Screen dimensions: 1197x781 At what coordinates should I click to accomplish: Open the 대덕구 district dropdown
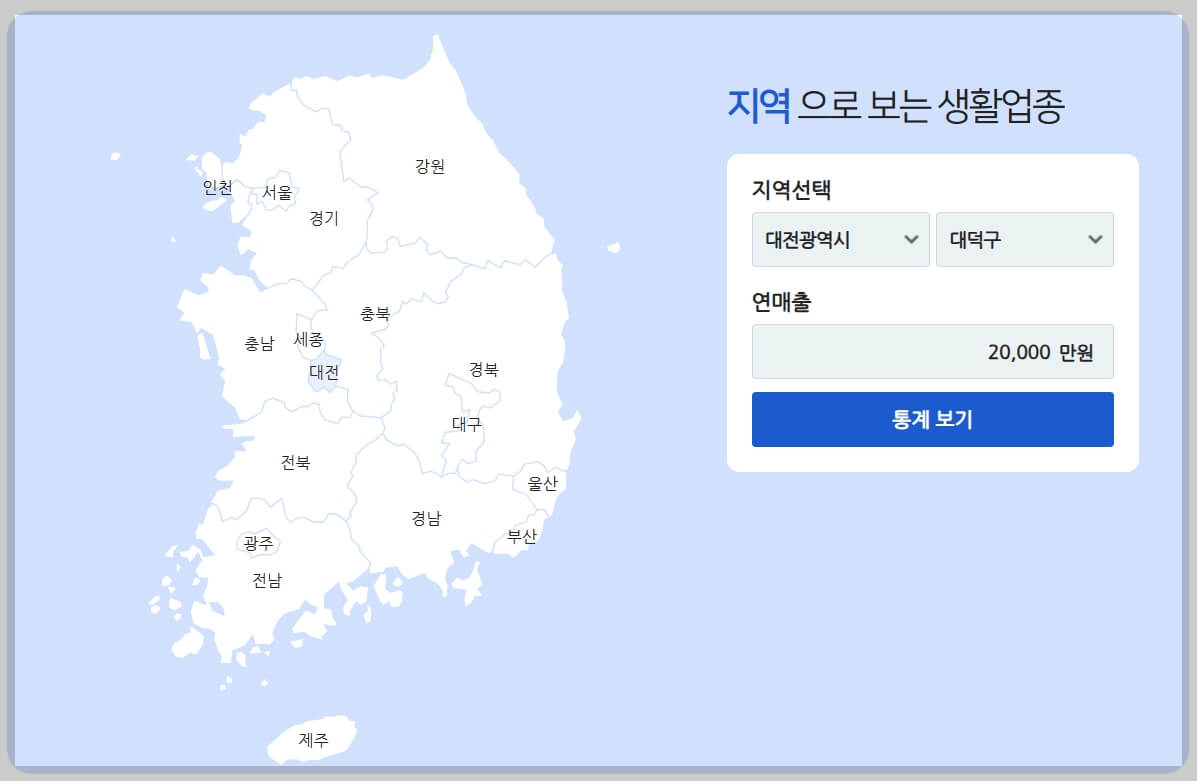tap(1024, 239)
